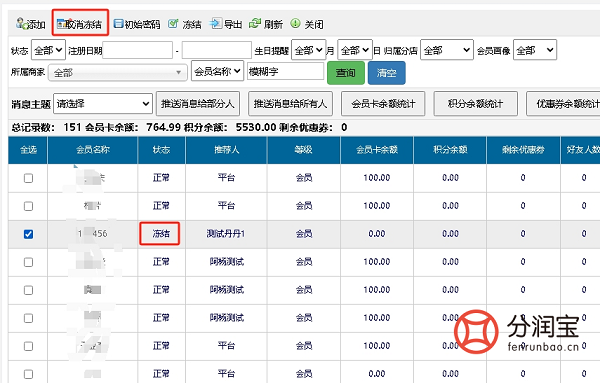Untick the checkbox of the frozen 测试丹丹1 row
The height and width of the screenshot is (383, 600).
tap(28, 234)
